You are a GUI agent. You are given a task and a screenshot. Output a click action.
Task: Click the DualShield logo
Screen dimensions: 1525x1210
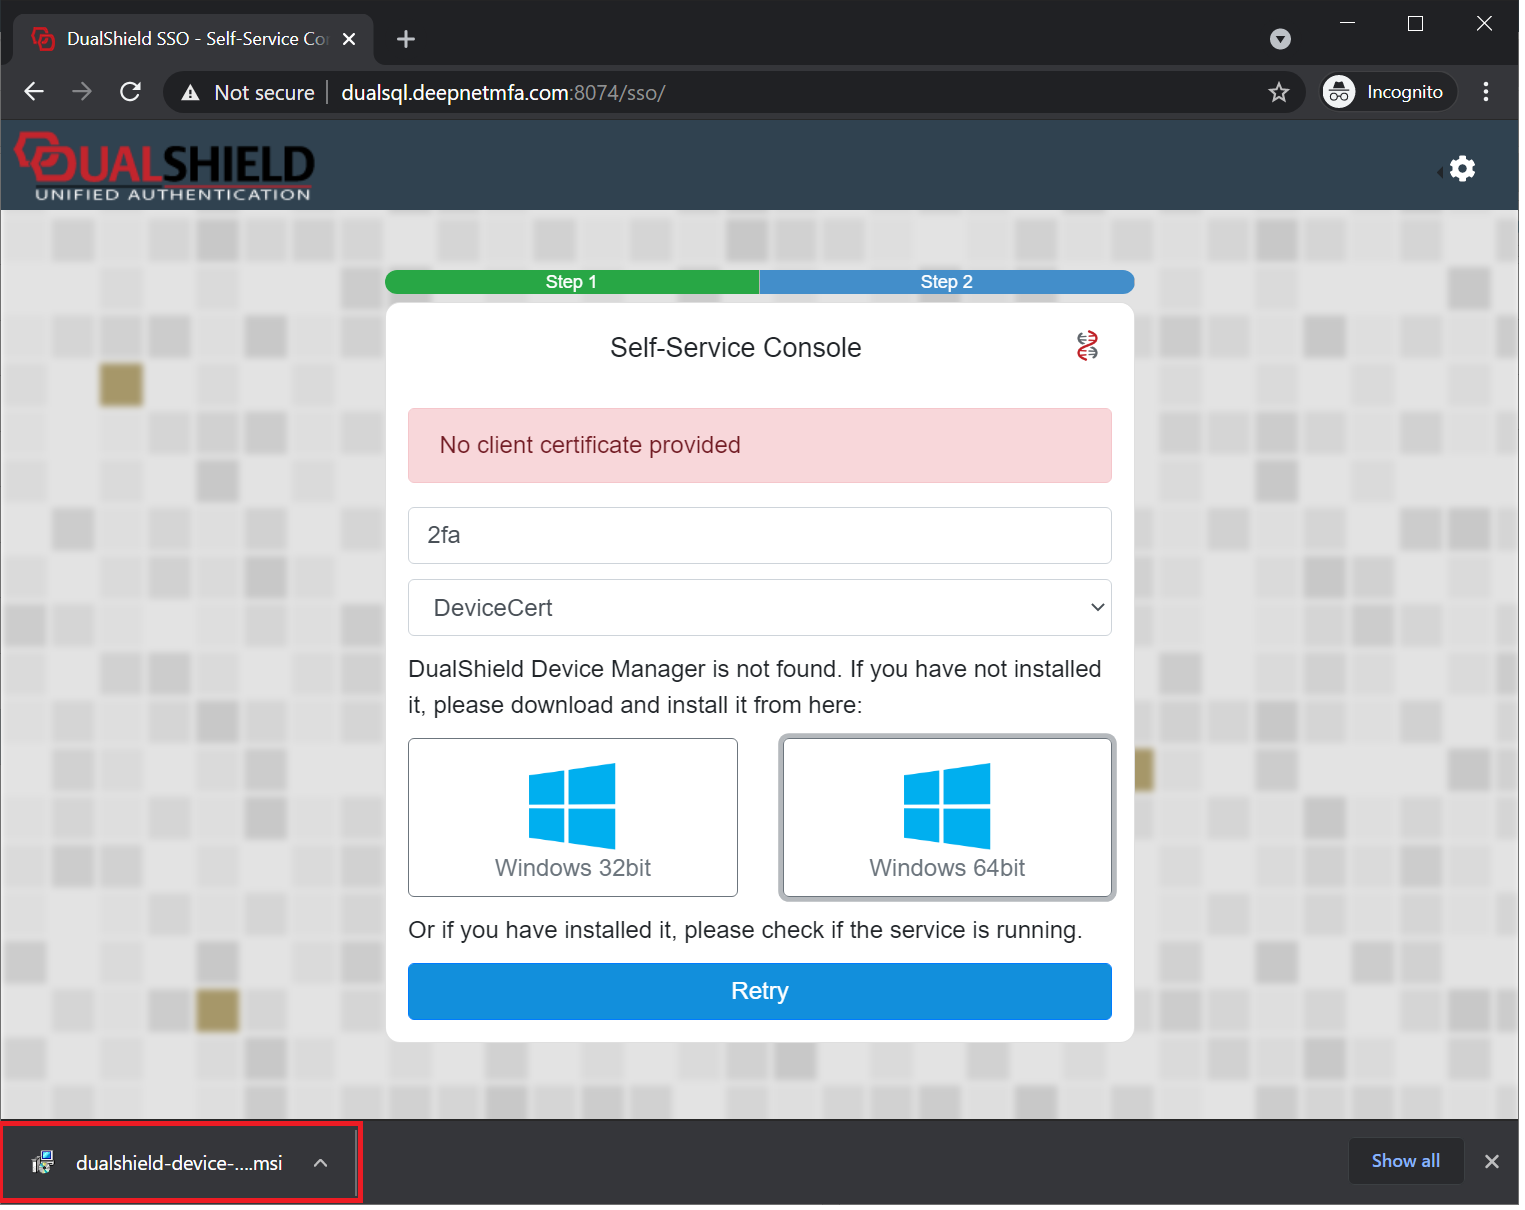[166, 167]
